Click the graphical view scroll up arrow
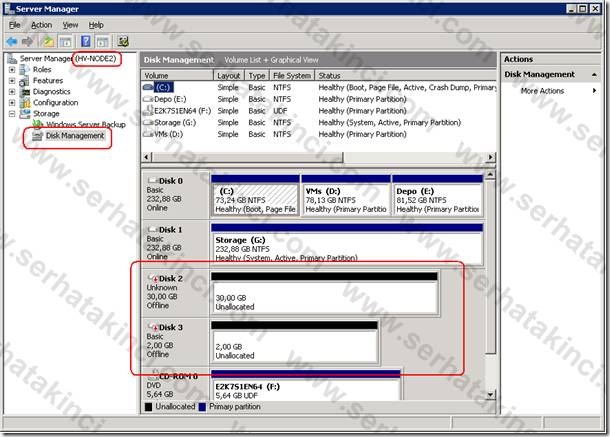Image resolution: width=610 pixels, height=437 pixels. [x=491, y=175]
